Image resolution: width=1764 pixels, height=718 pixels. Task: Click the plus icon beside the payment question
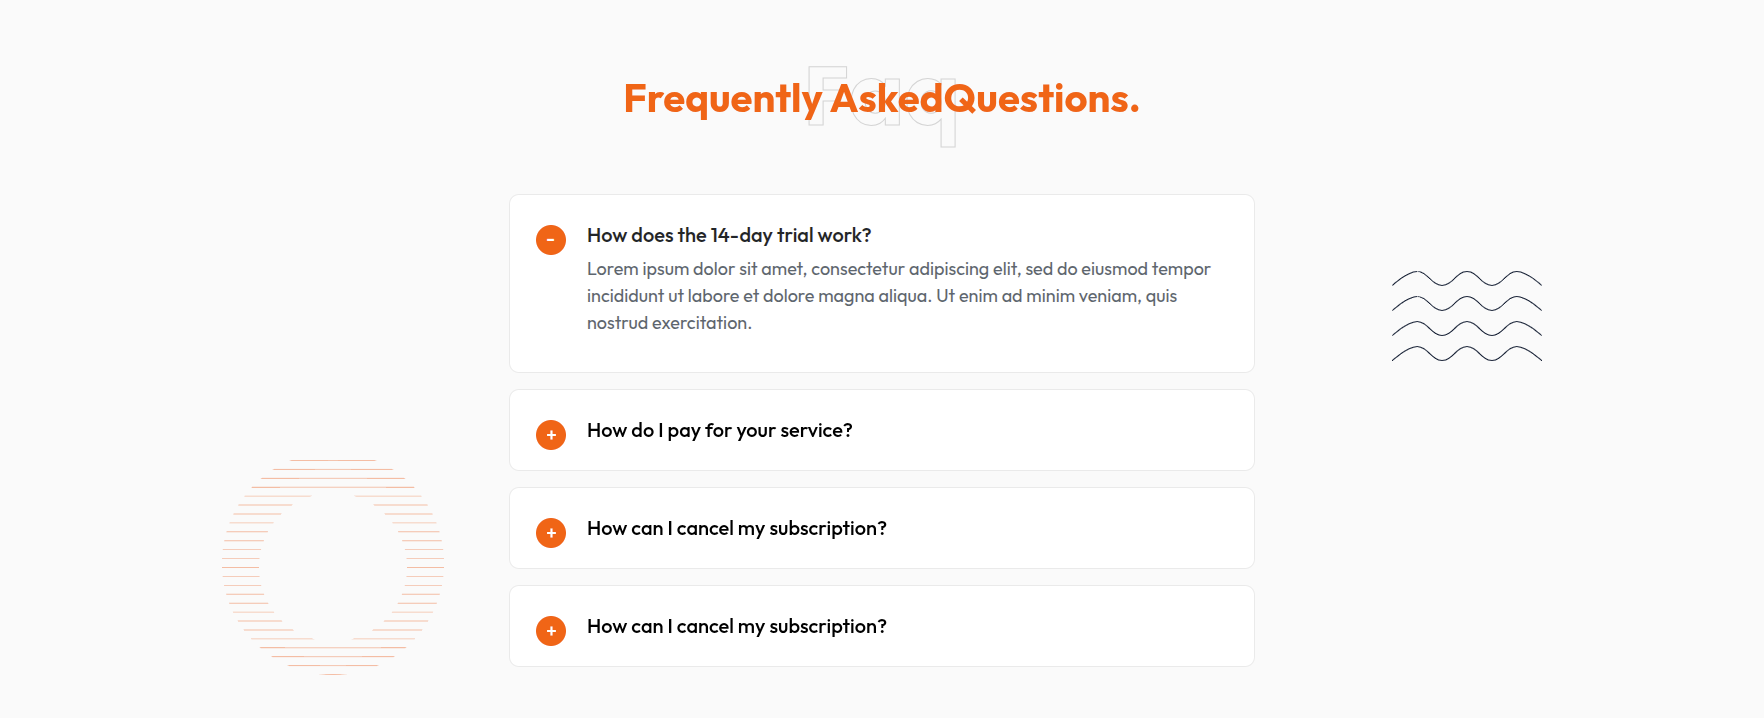[x=551, y=435]
